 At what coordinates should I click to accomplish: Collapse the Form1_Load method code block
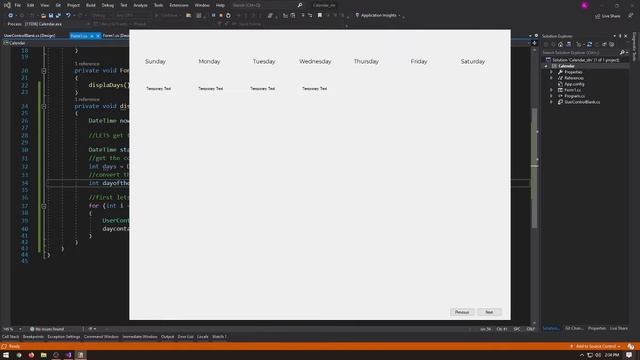(x=44, y=71)
